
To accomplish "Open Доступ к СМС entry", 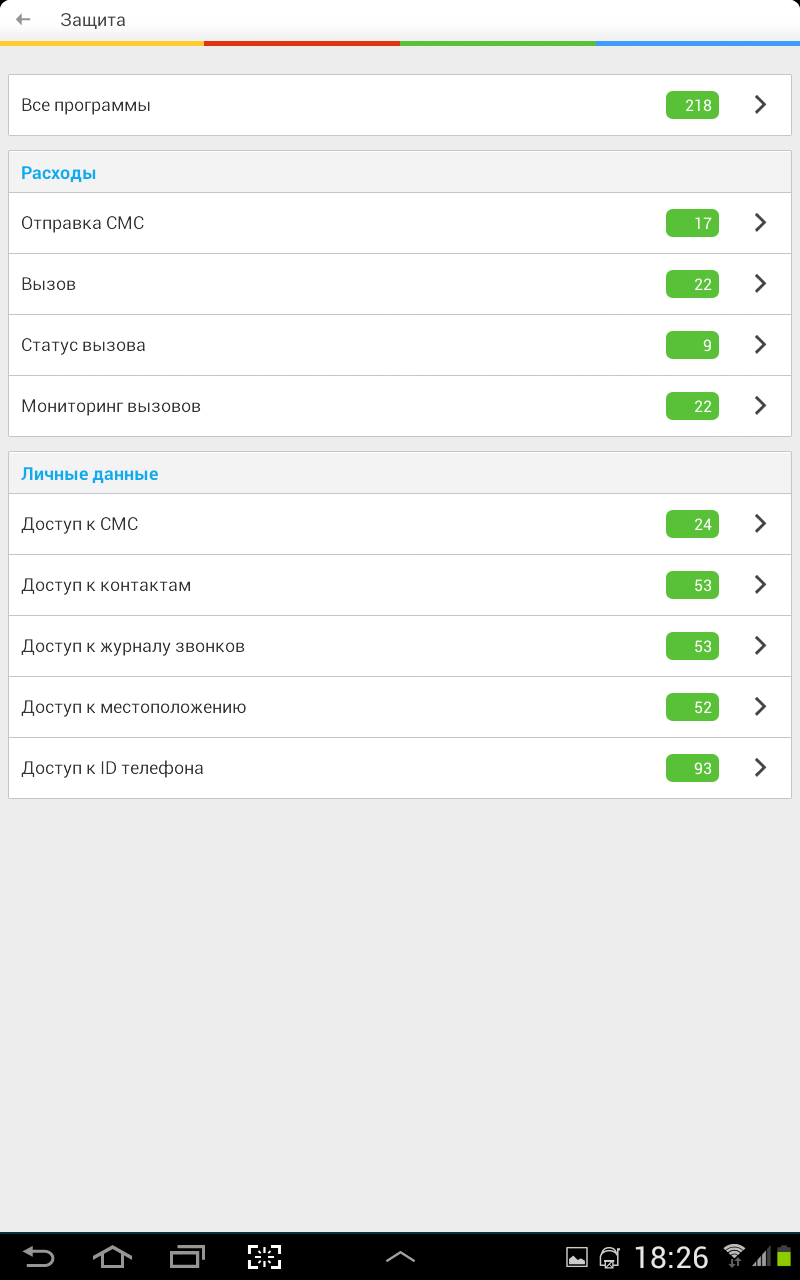I will pyautogui.click(x=400, y=524).
